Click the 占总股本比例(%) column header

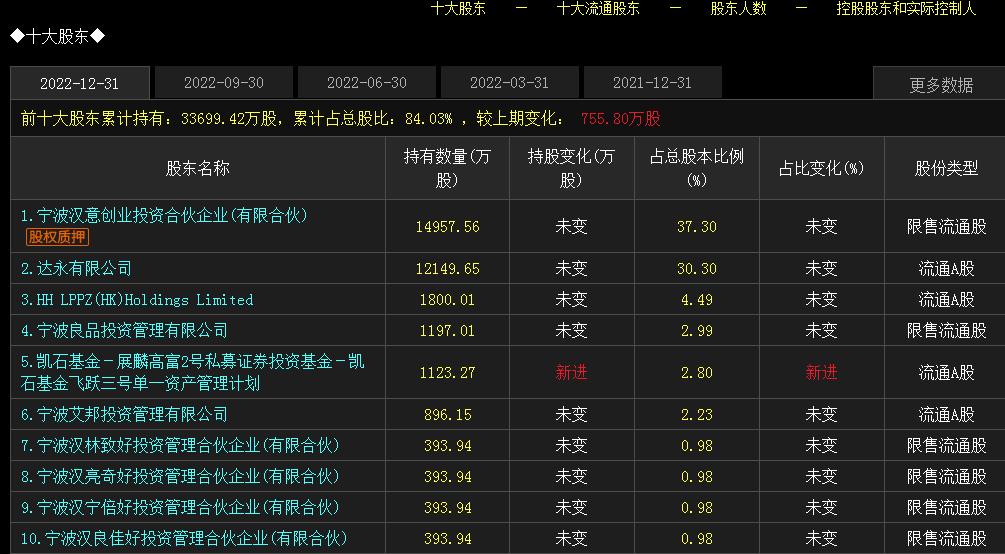(x=697, y=168)
